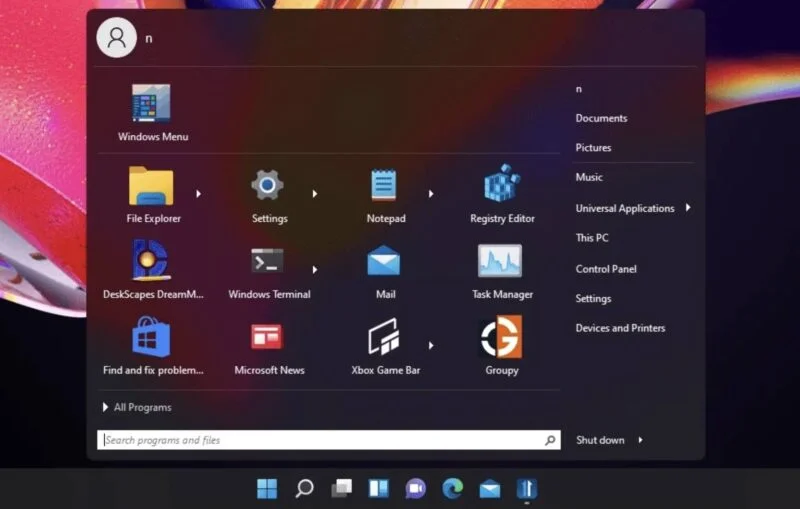Expand Settings jump list arrow
Viewport: 800px width, 509px height.
[x=315, y=194]
